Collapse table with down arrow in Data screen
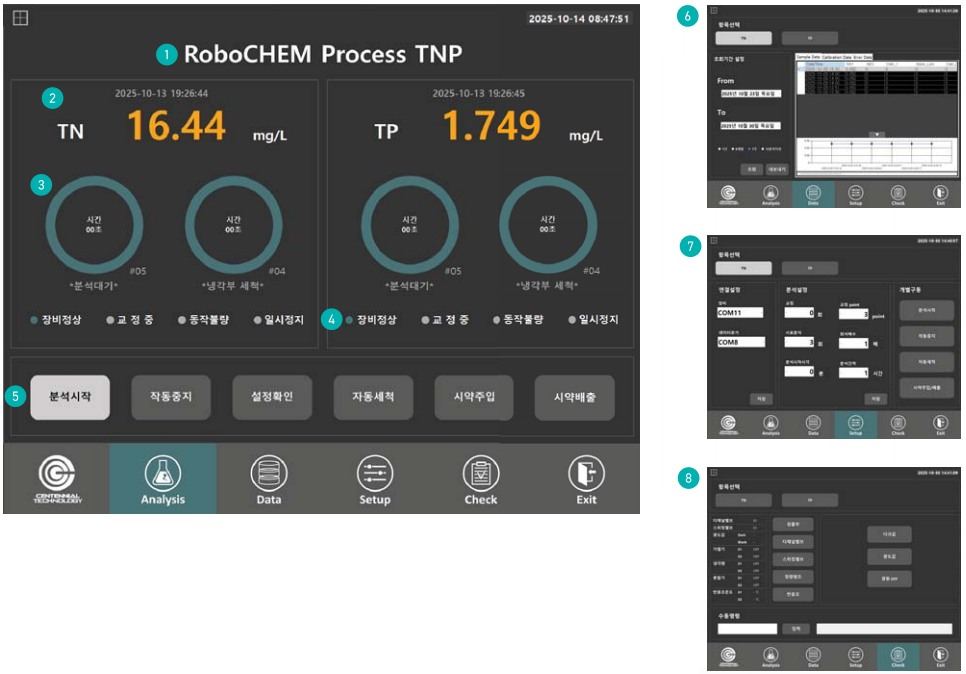 click(877, 134)
